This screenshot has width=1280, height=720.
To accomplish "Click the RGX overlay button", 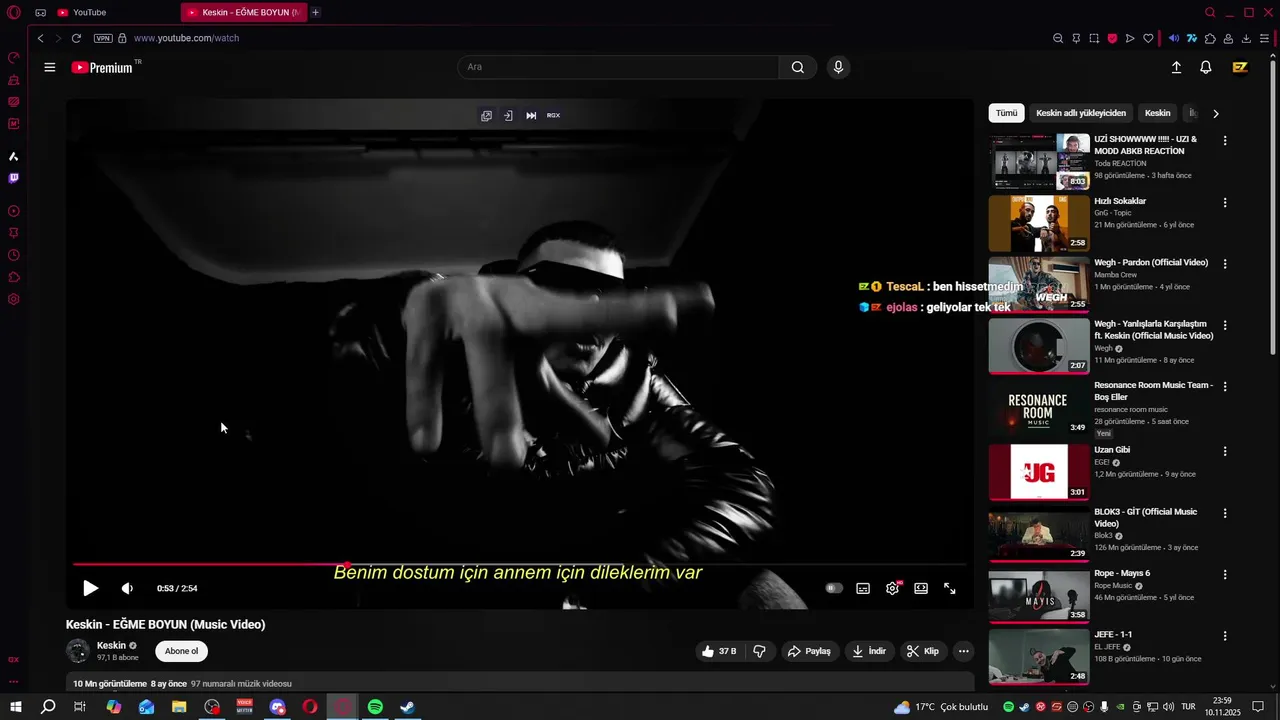I will [553, 115].
